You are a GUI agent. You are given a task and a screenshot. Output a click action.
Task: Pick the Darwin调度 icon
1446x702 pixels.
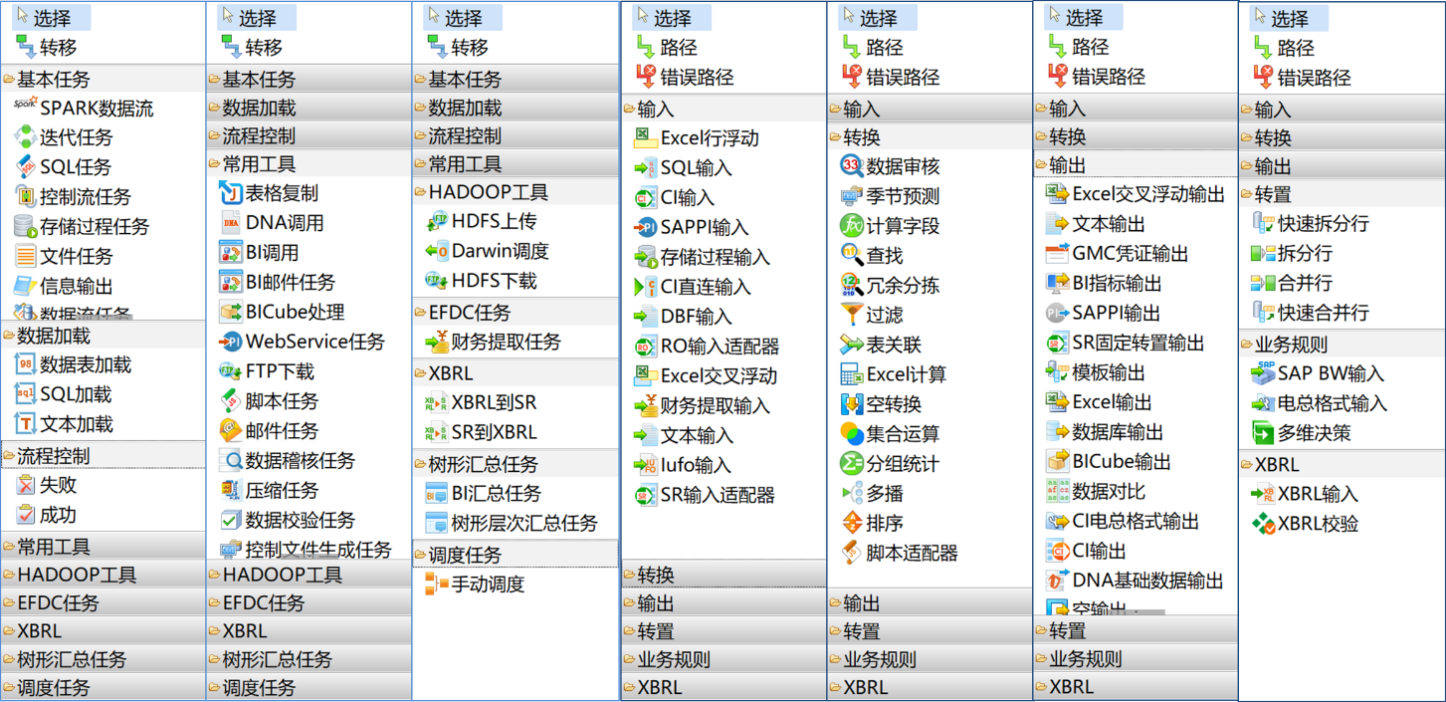tap(437, 251)
